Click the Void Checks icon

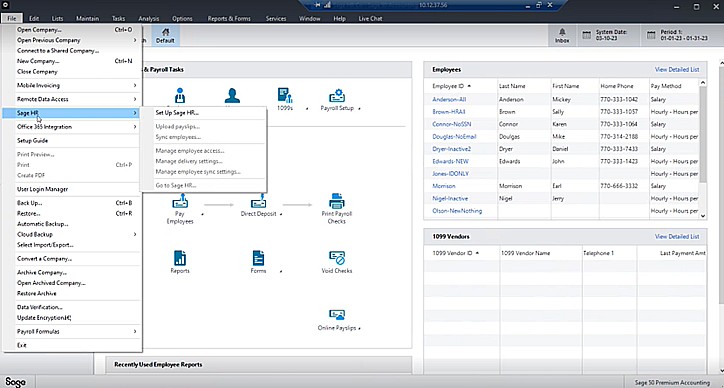tap(337, 258)
